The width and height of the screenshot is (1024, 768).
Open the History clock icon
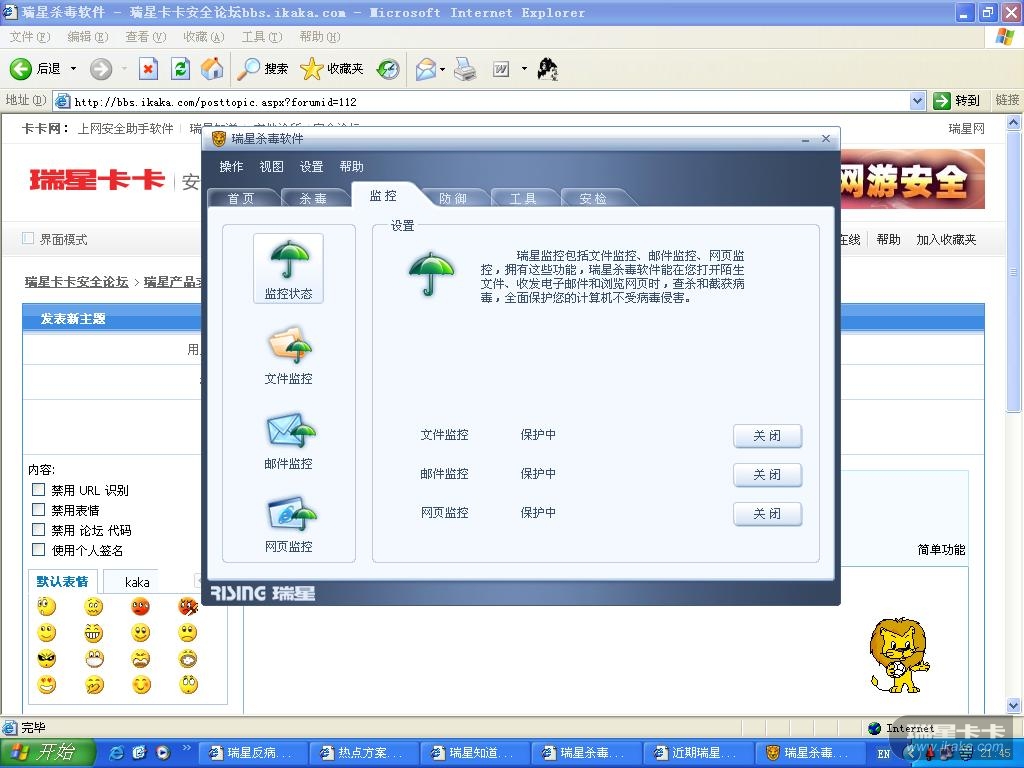point(388,69)
